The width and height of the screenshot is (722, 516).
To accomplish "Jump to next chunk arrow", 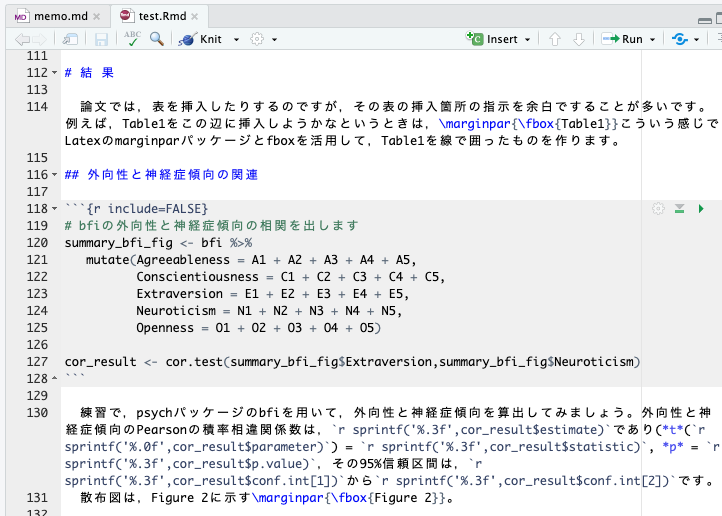I will point(579,39).
